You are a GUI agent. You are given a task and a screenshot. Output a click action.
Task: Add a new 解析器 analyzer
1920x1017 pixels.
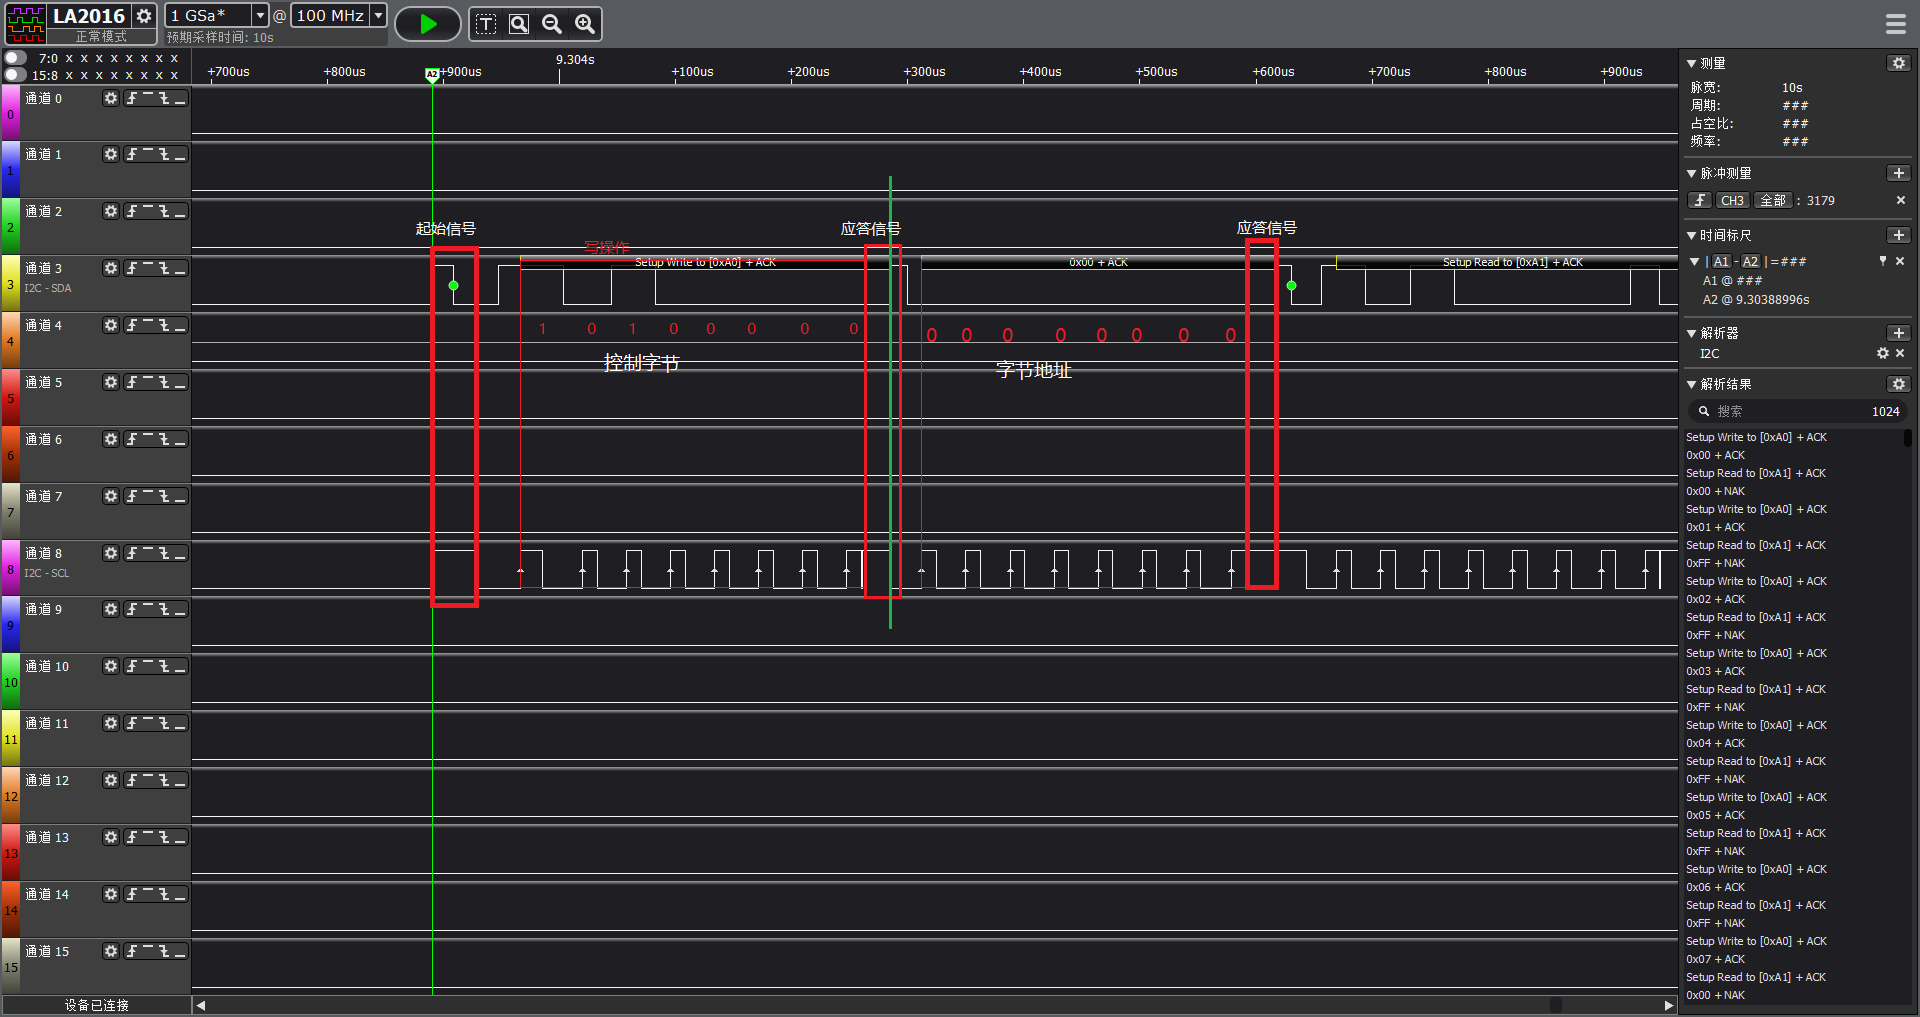[x=1898, y=333]
